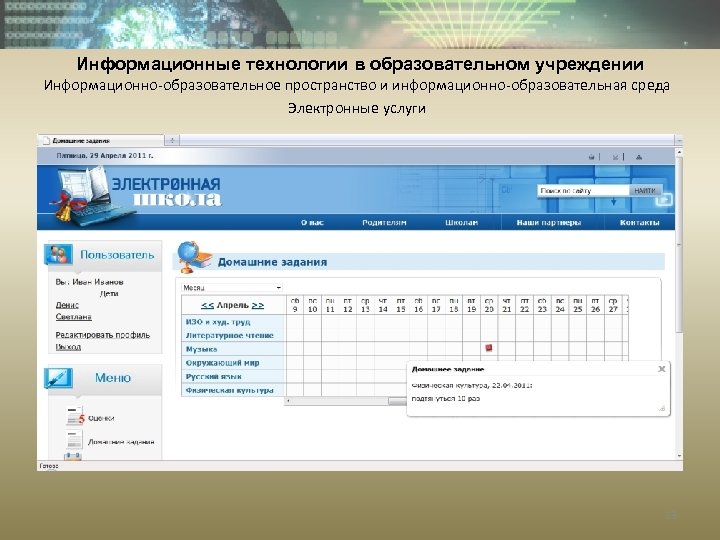Click the calendar table's horizontal scrollbar left arrow
The image size is (720, 540).
288,401
